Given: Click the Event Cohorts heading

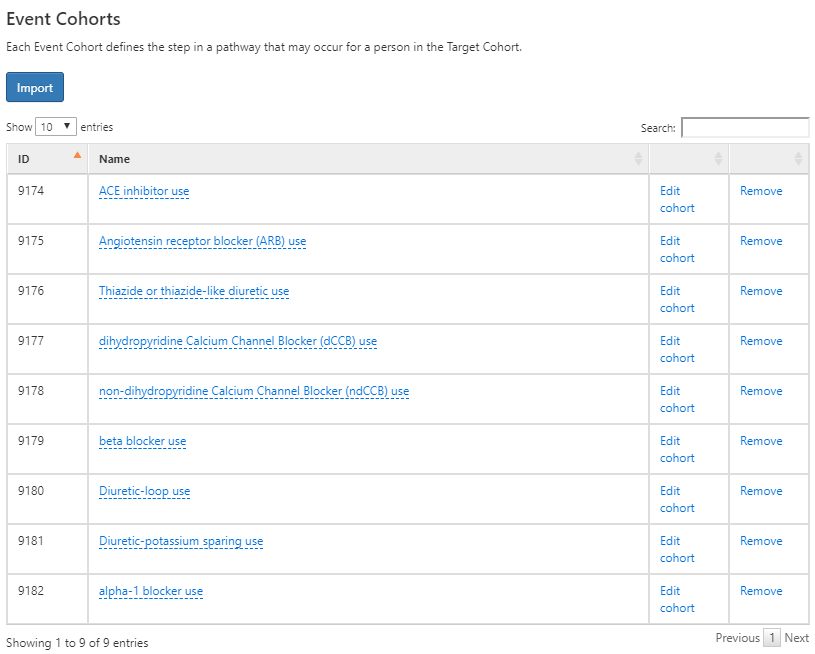Looking at the screenshot, I should 63,19.
